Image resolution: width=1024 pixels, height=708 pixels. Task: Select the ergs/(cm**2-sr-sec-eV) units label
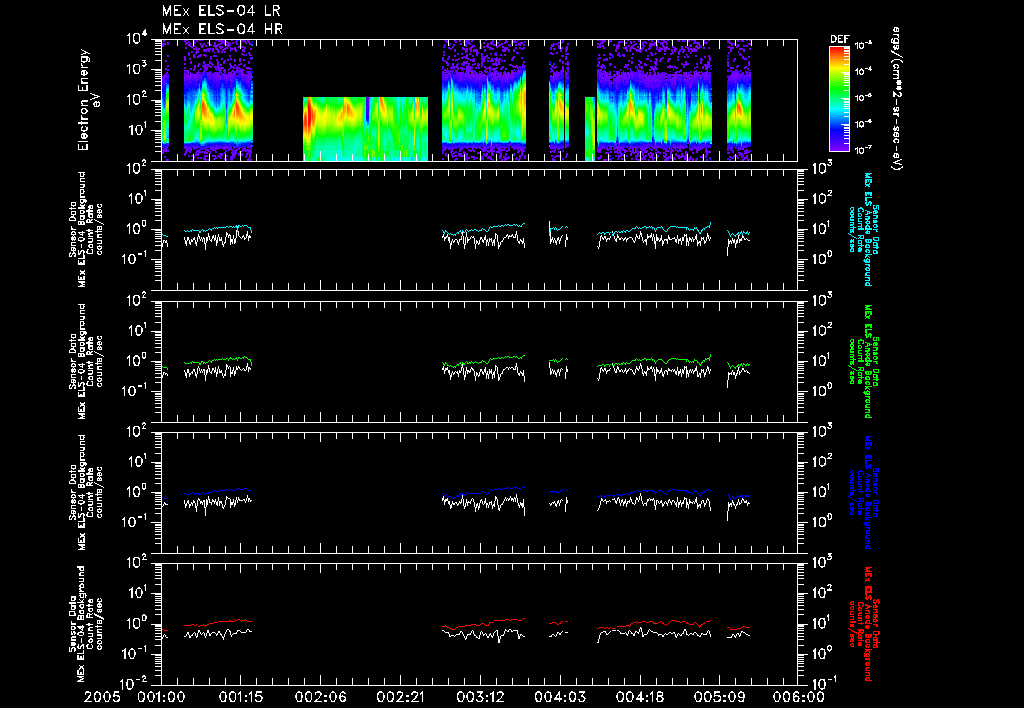896,99
